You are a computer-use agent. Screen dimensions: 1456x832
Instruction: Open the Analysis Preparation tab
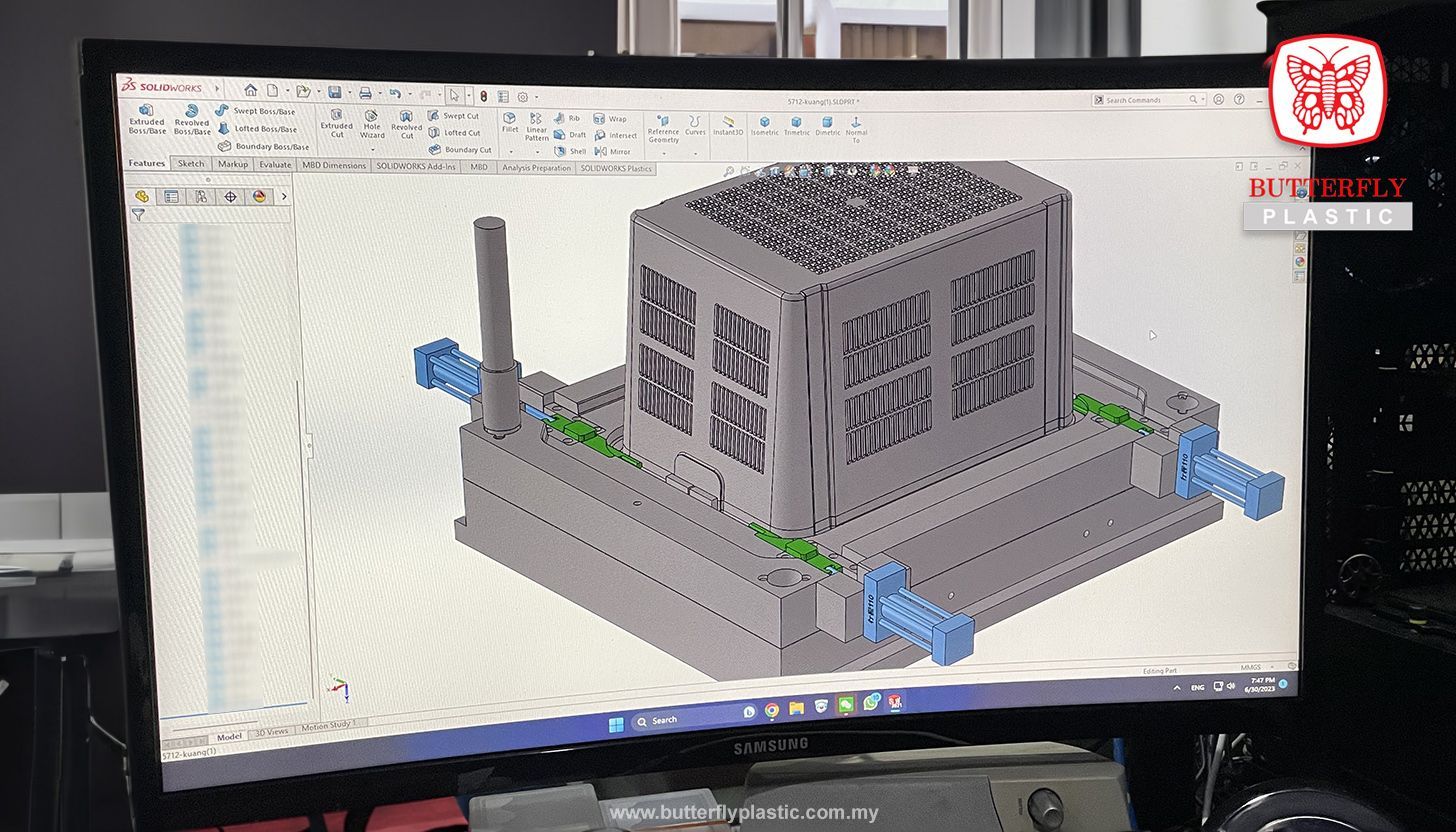tap(537, 168)
